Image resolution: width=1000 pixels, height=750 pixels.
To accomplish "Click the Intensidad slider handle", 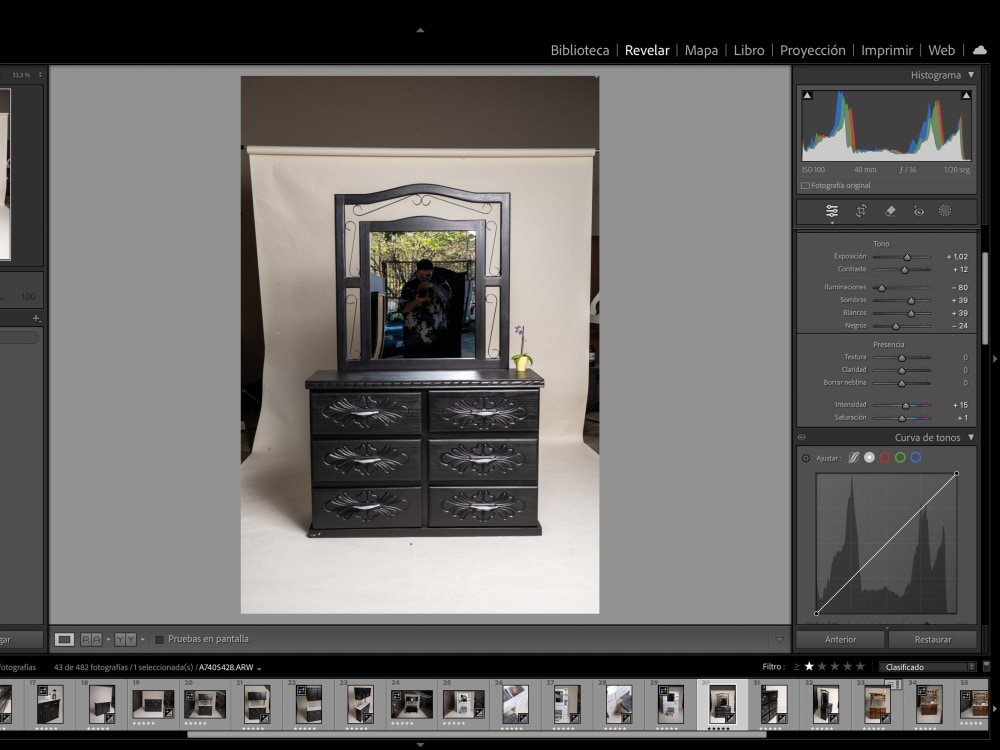I will (x=906, y=405).
